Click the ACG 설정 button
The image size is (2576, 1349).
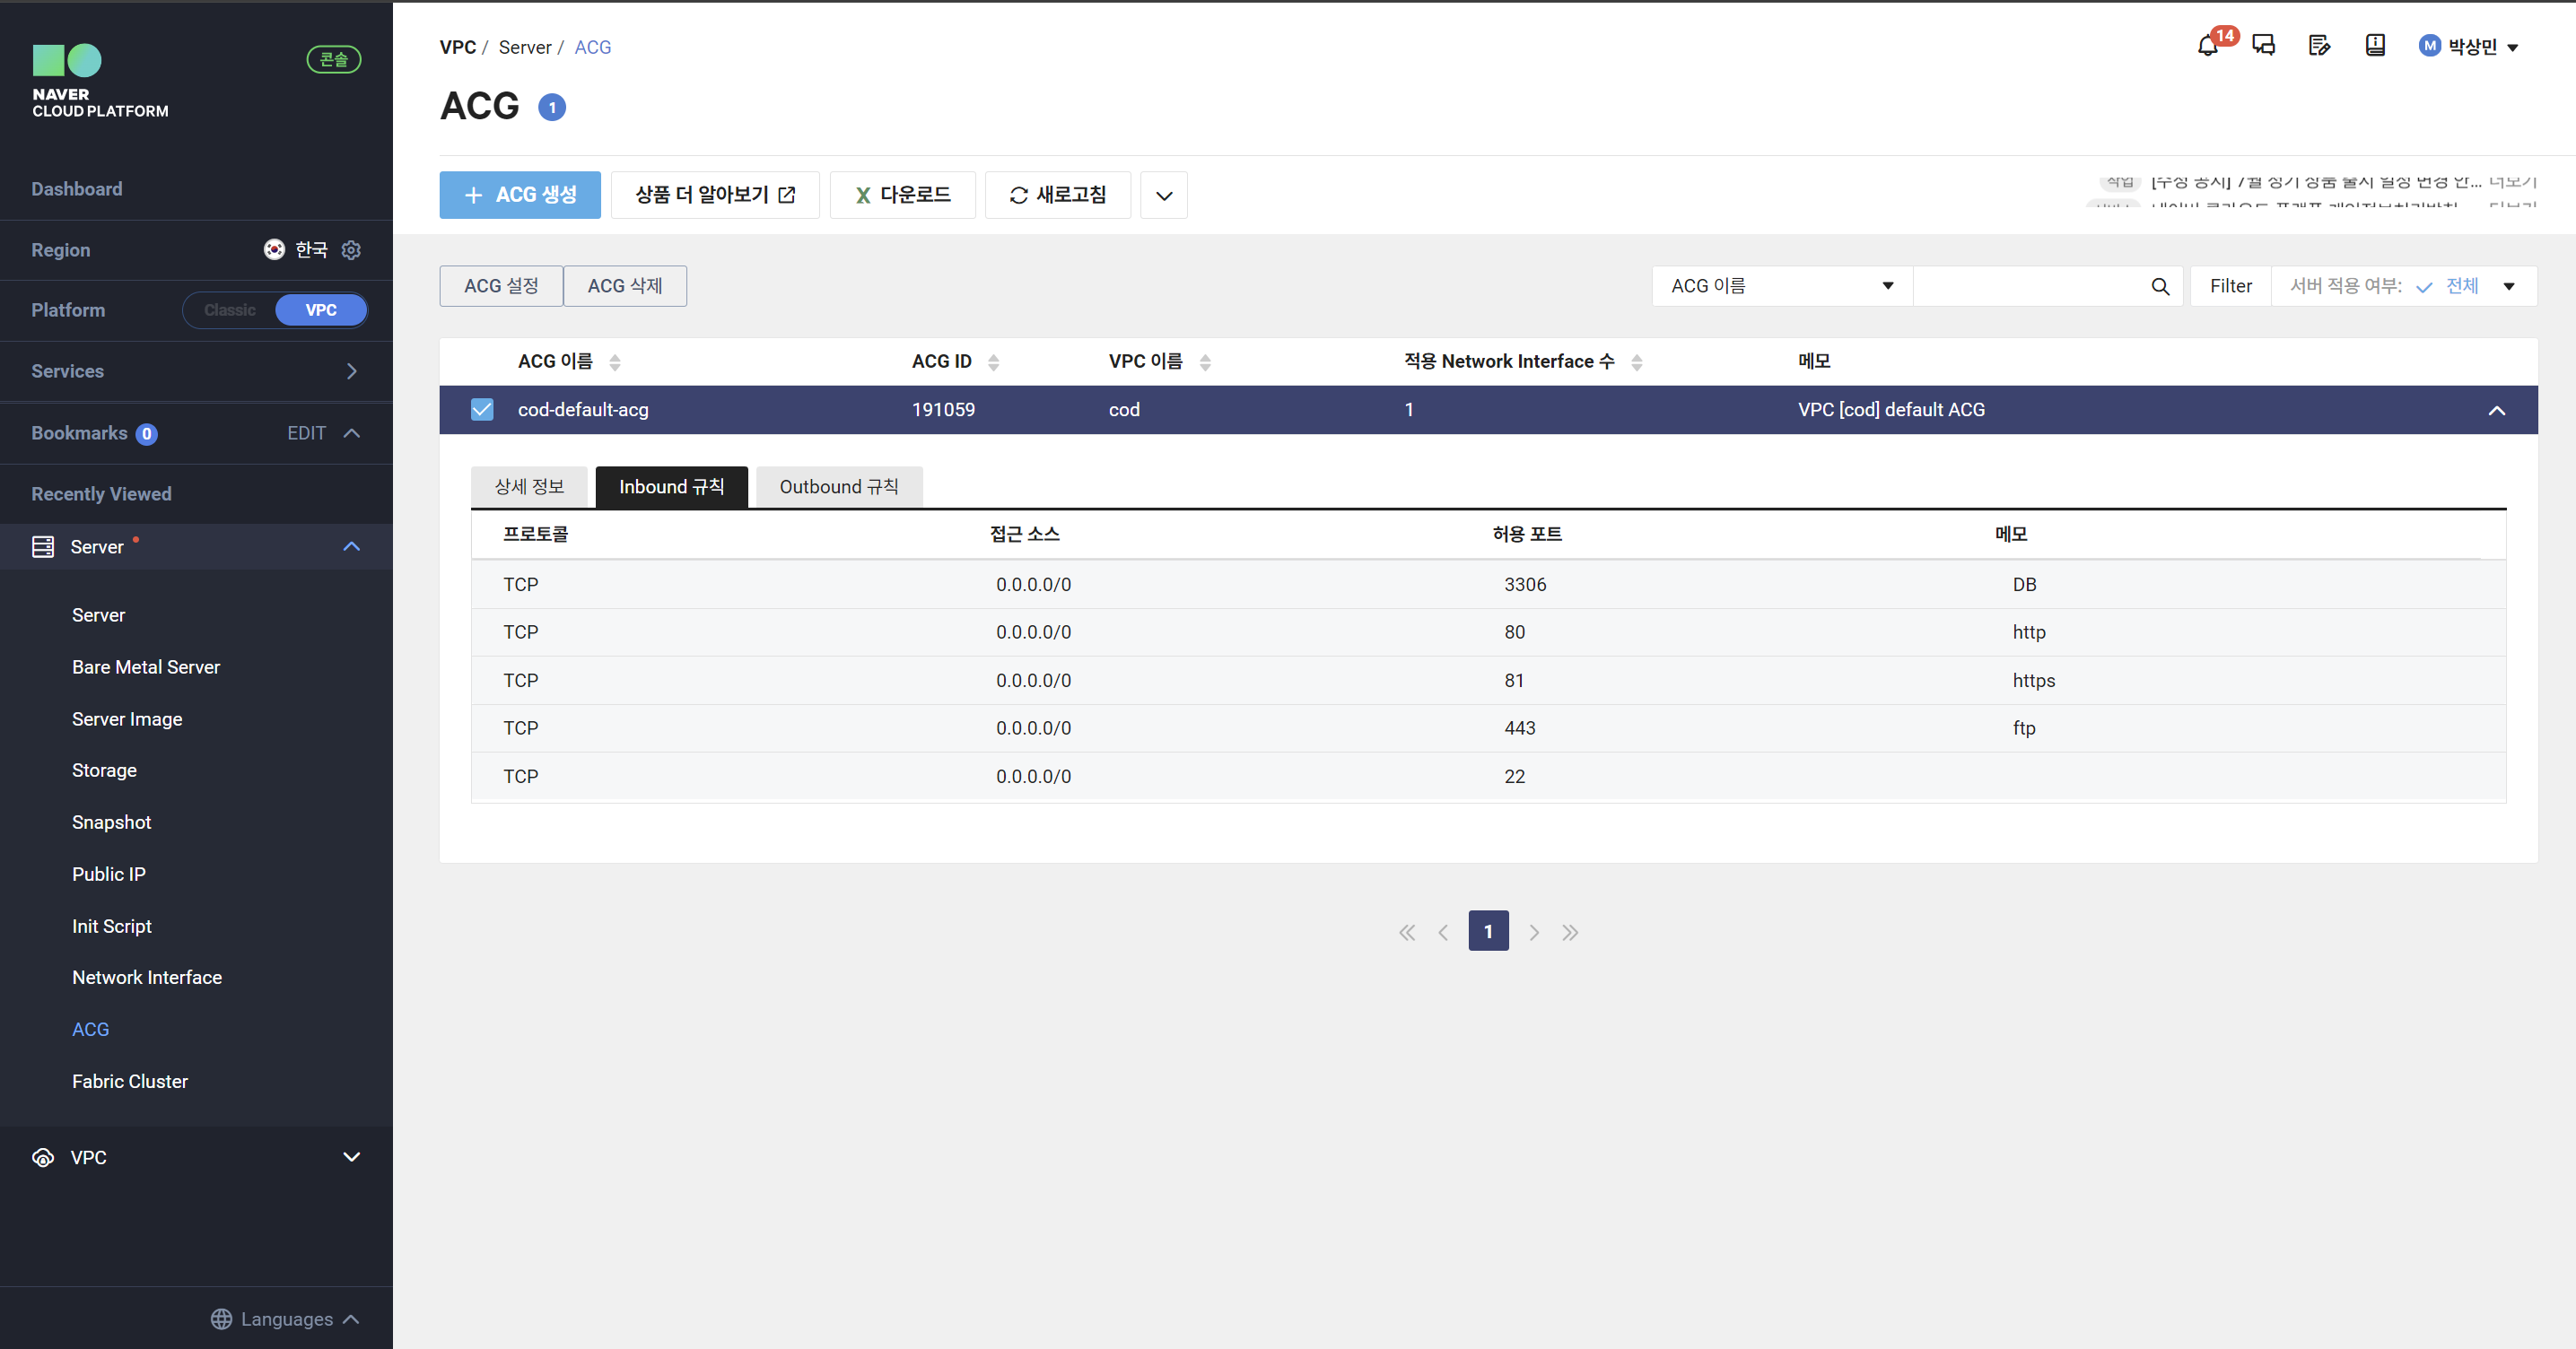click(501, 287)
